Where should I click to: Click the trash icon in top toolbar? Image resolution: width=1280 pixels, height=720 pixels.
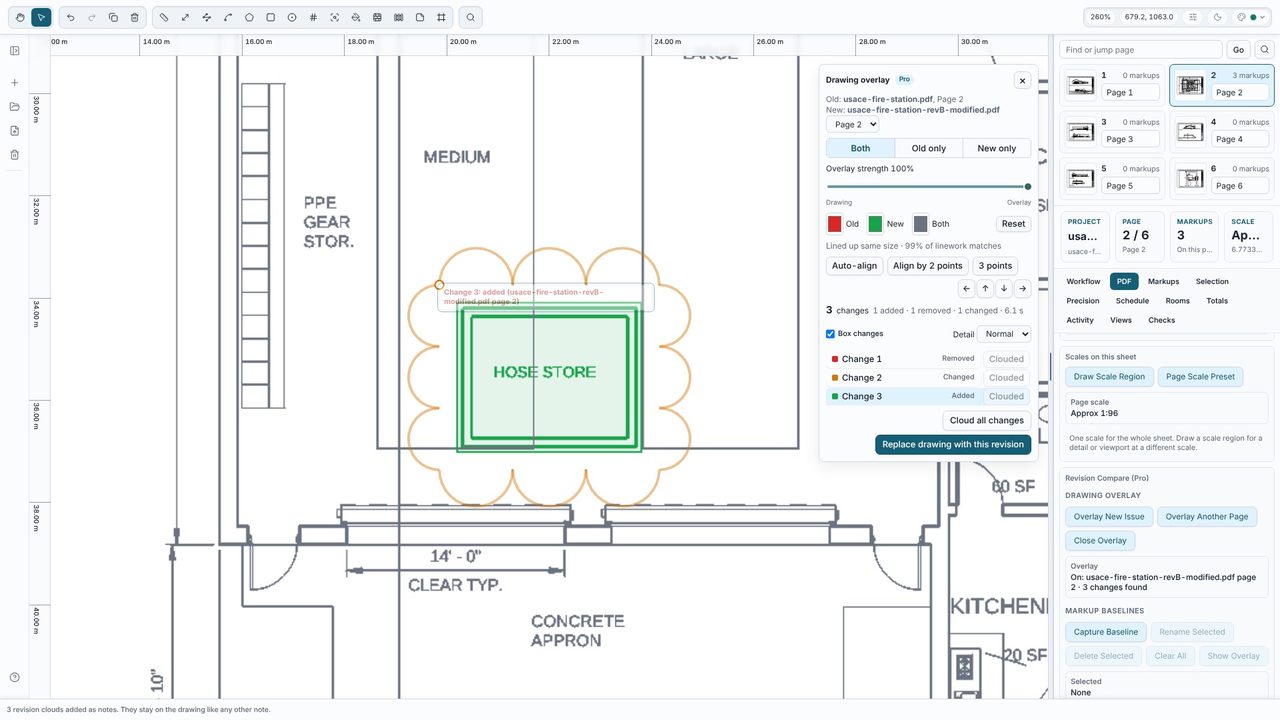click(134, 17)
